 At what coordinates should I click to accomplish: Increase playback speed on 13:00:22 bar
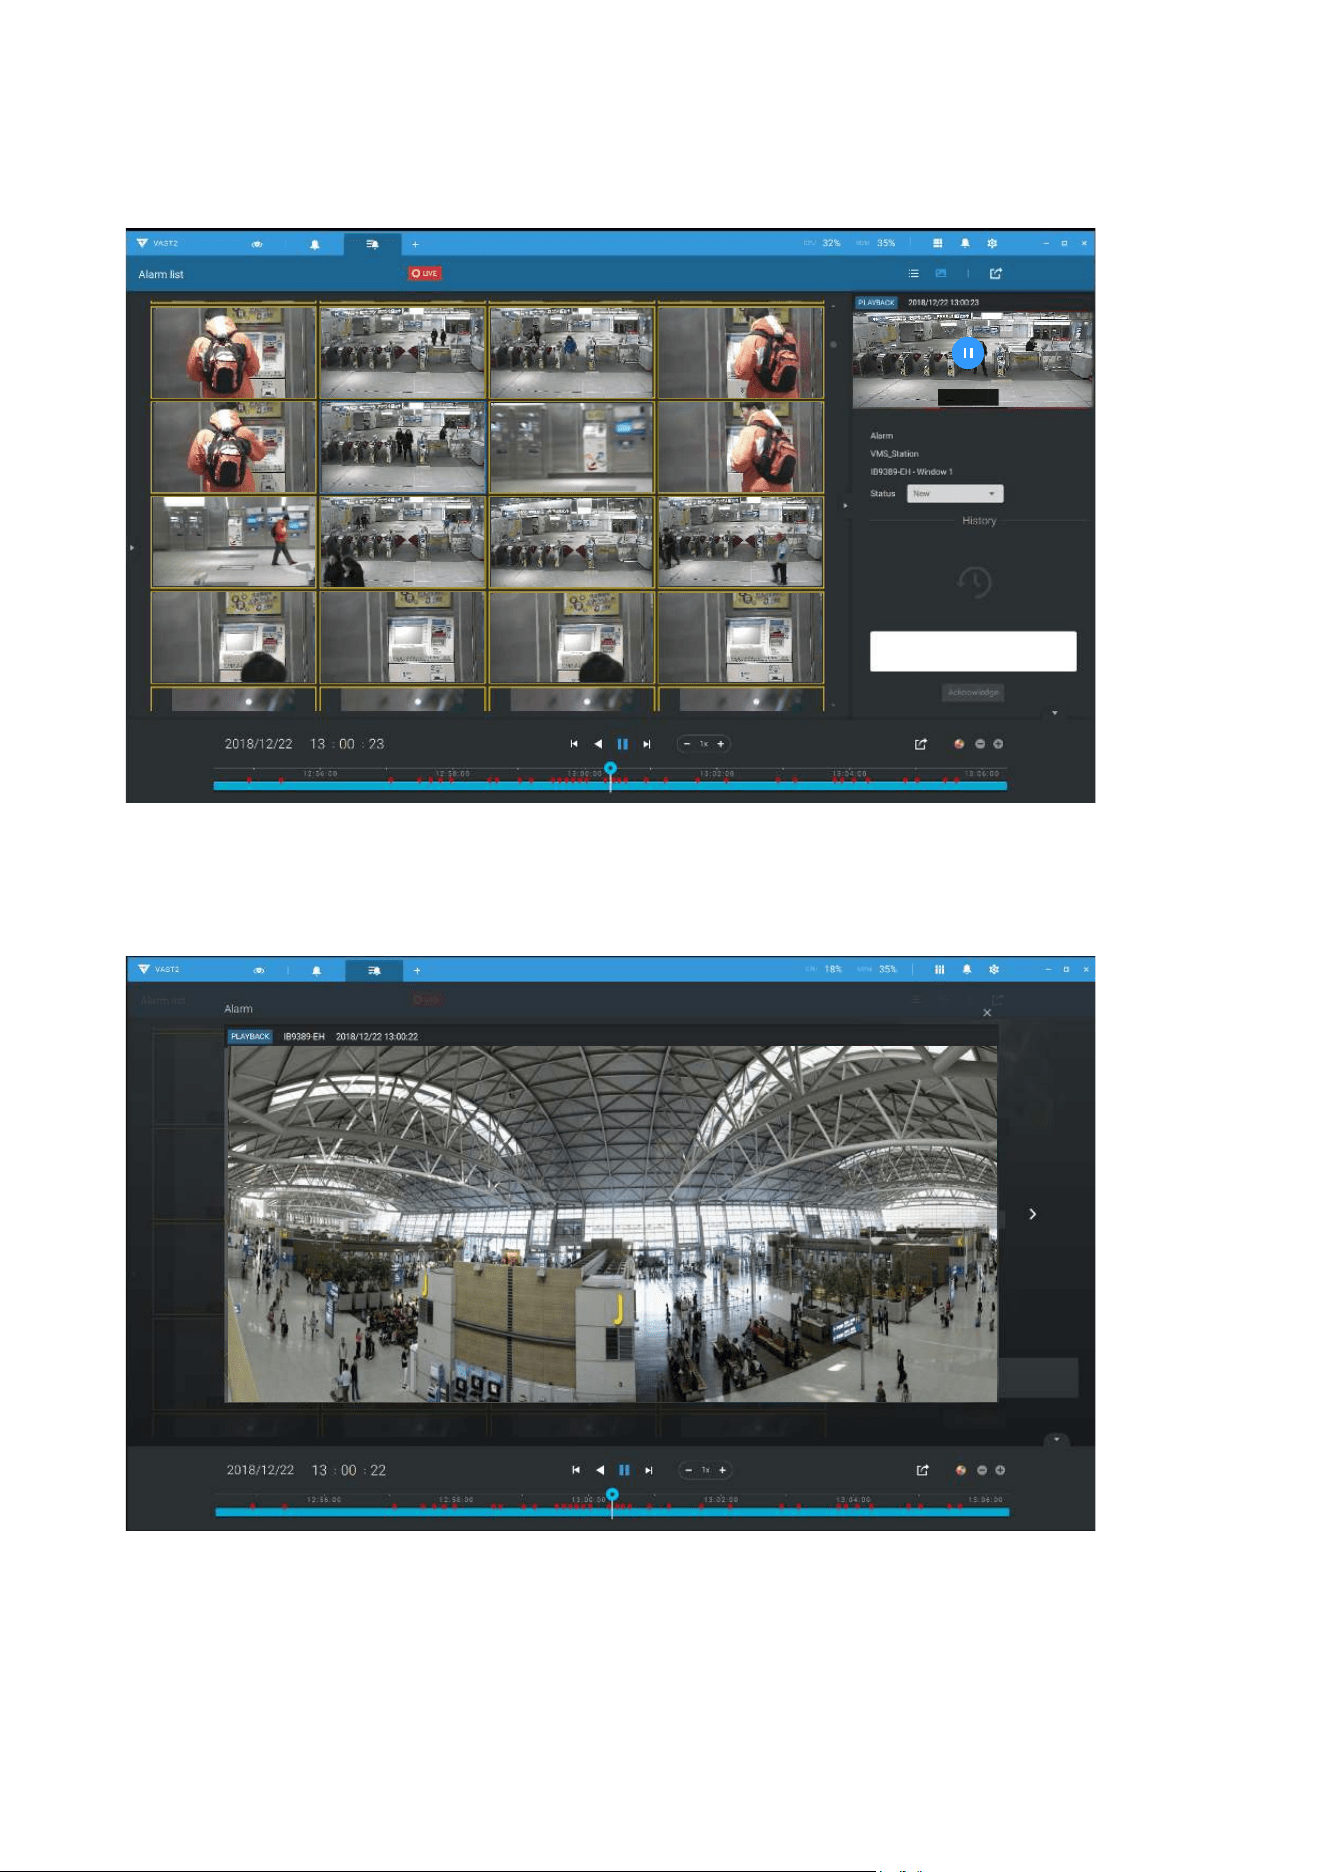722,1470
